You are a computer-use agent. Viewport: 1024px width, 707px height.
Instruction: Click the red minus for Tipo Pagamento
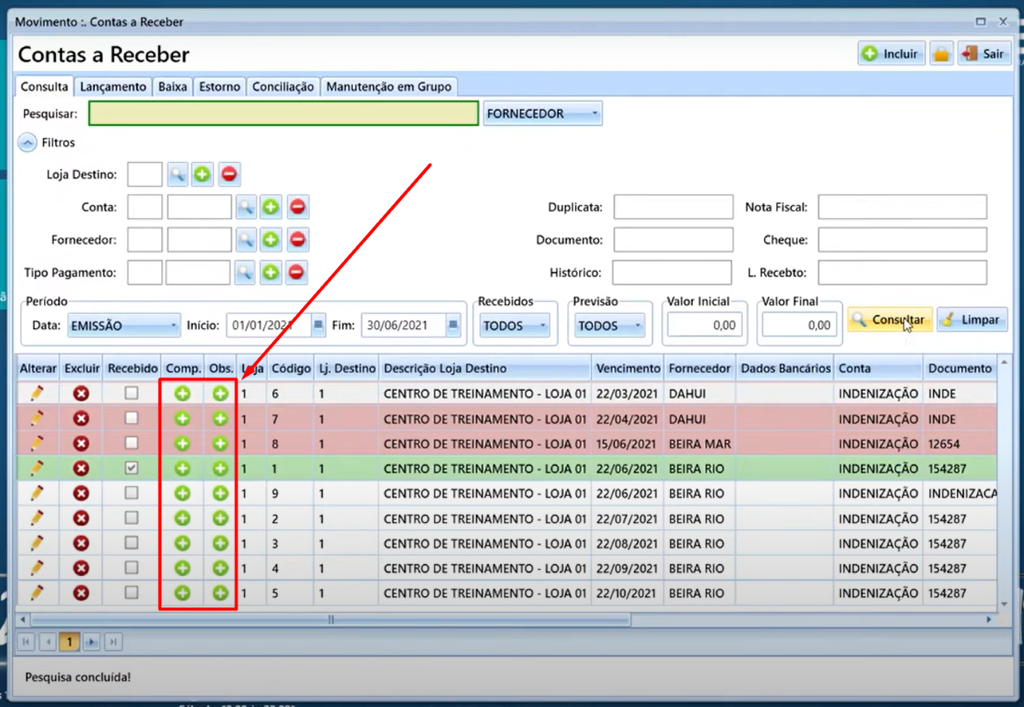click(296, 273)
